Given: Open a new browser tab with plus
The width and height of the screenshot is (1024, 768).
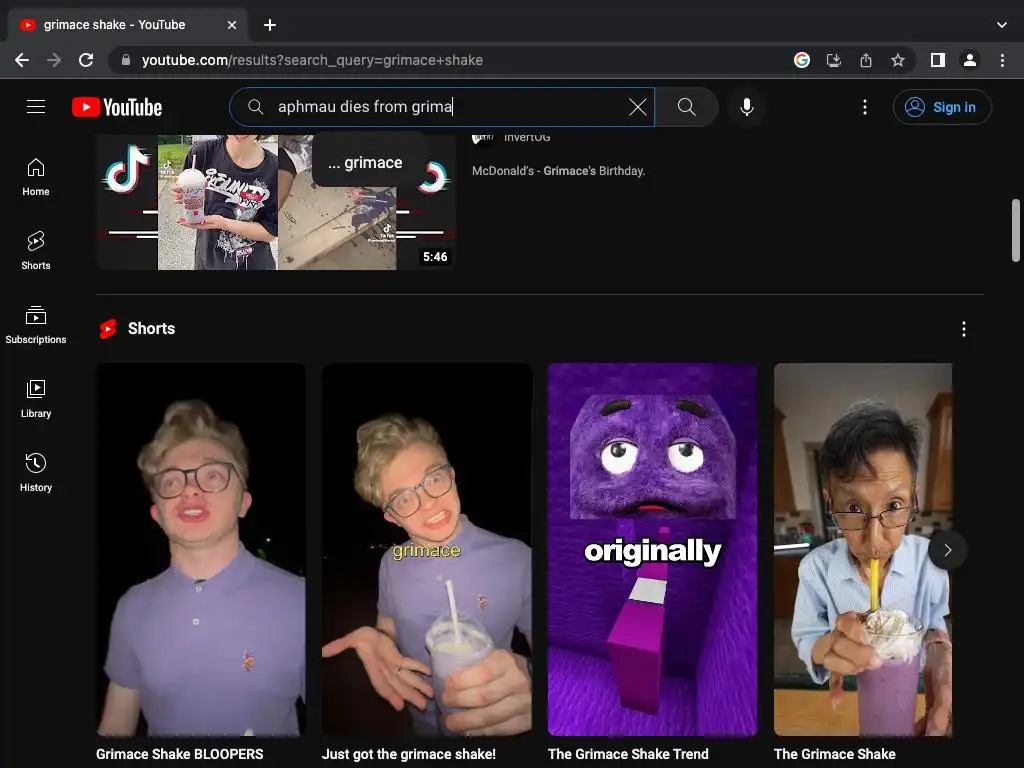Looking at the screenshot, I should pyautogui.click(x=270, y=25).
